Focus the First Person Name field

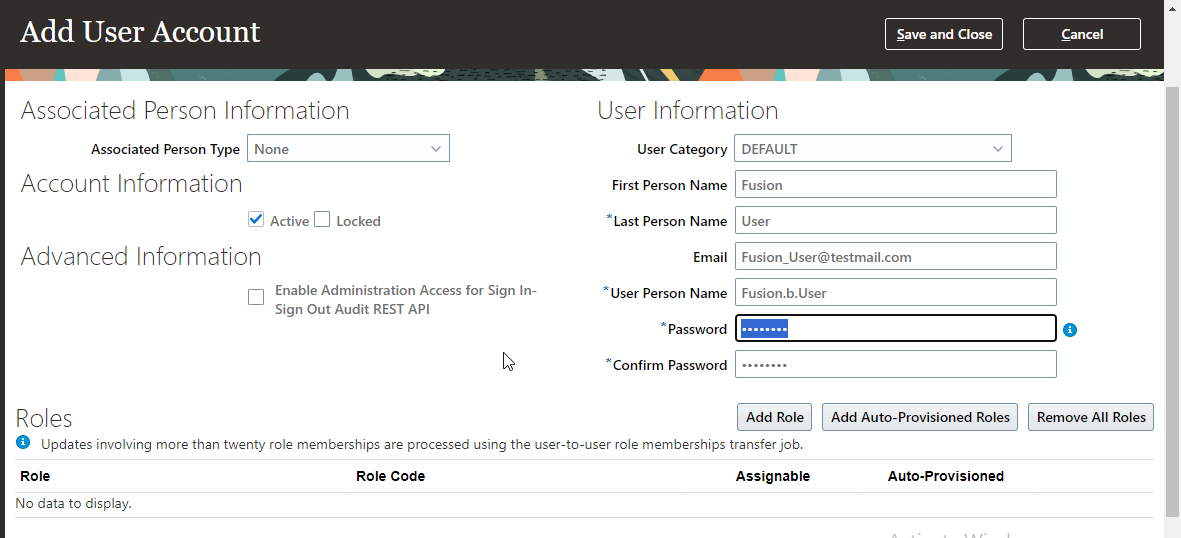(896, 185)
